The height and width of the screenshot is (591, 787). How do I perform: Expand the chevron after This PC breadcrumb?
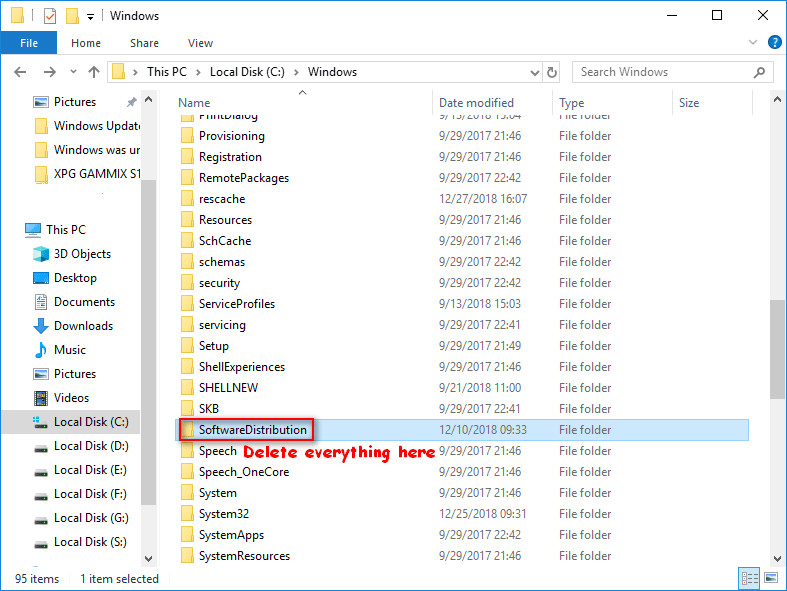198,72
